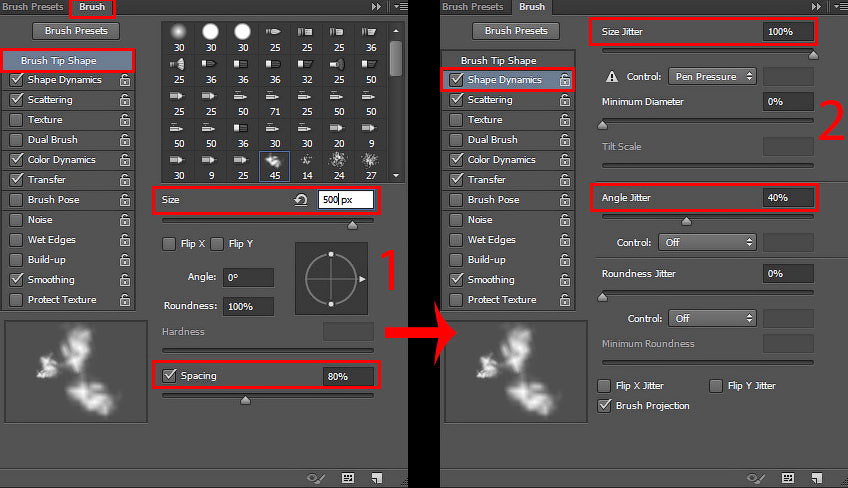This screenshot has width=848, height=488.
Task: Toggle Texture lock icon in Brush Tip Shape view
Action: (x=125, y=120)
